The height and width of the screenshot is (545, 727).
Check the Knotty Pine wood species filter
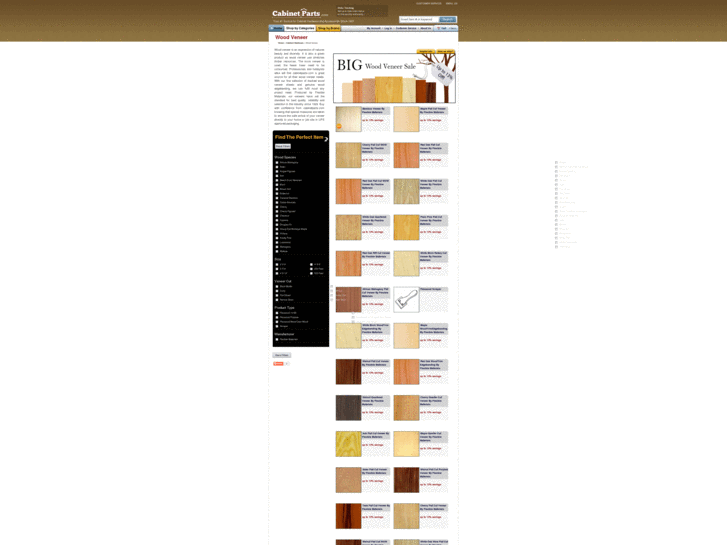[277, 238]
